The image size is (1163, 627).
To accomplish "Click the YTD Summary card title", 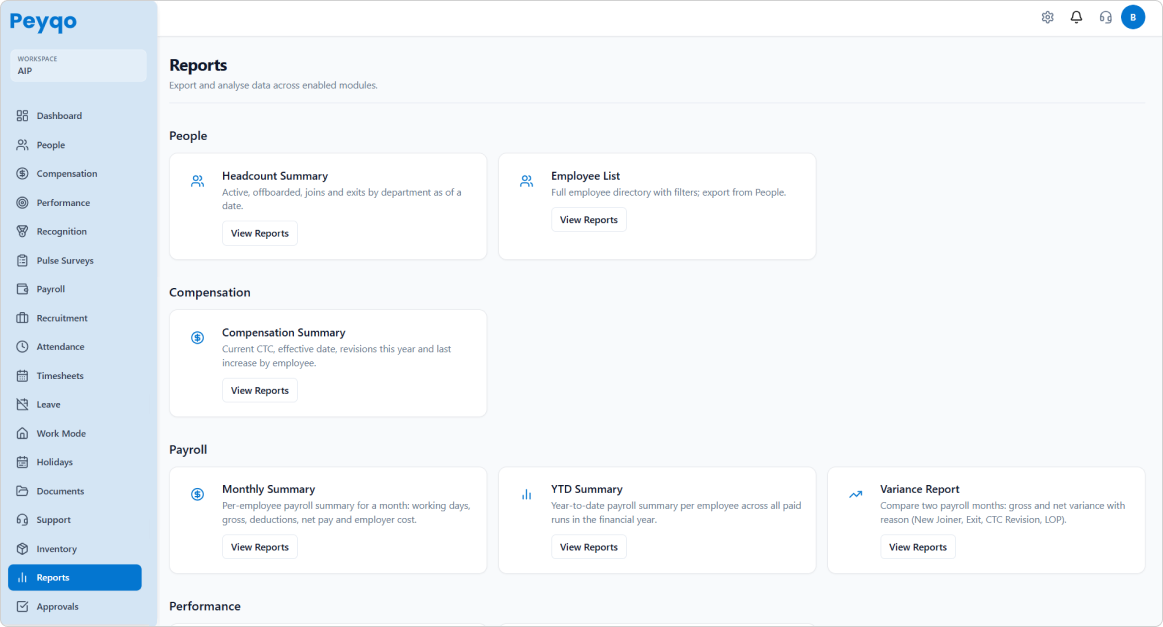I will point(587,489).
